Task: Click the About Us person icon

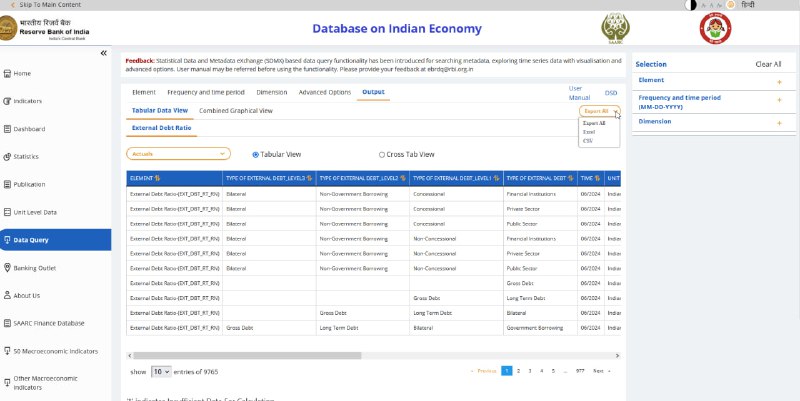Action: 7,295
